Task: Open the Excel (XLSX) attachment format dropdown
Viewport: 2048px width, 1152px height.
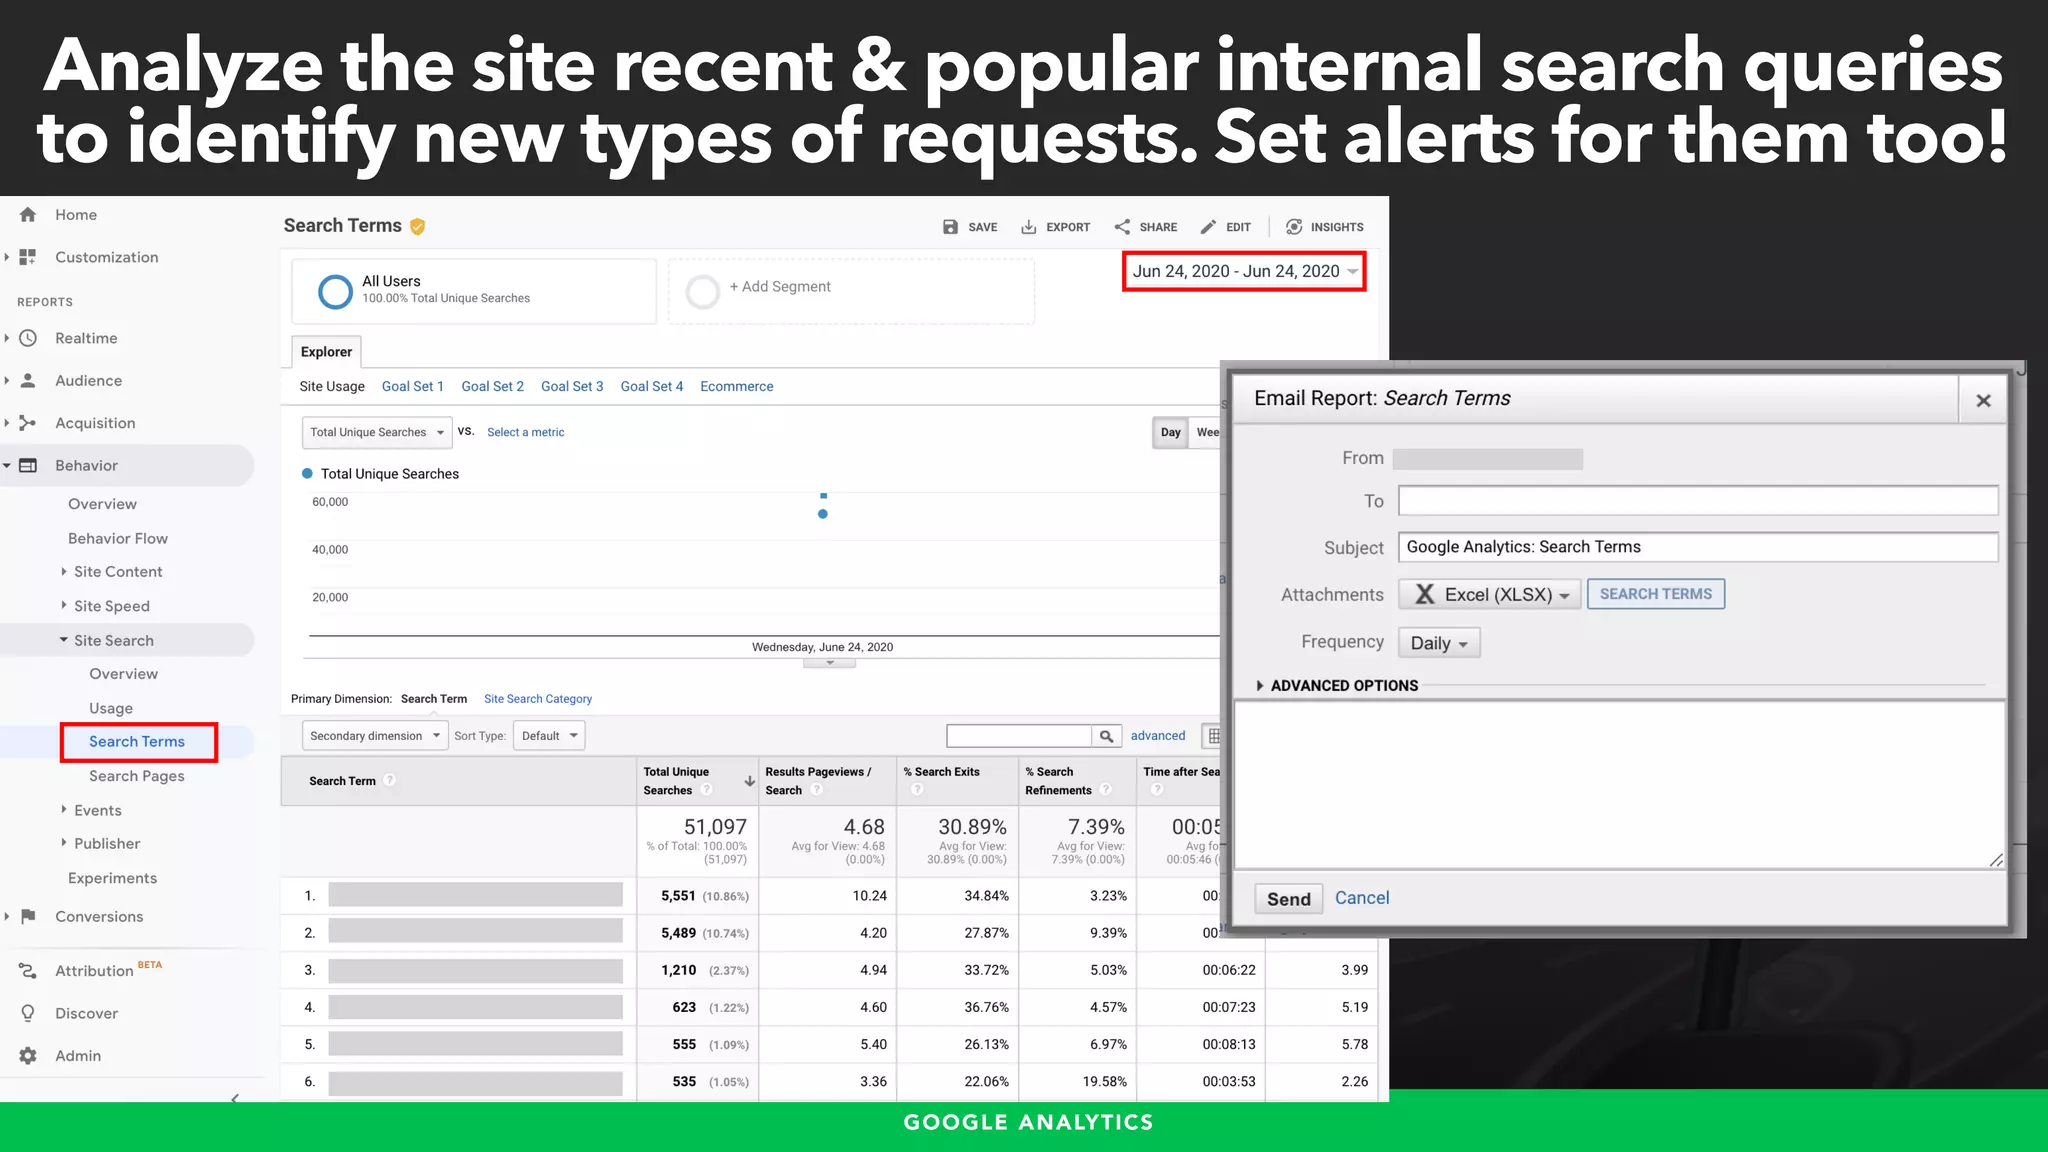Action: (1489, 595)
